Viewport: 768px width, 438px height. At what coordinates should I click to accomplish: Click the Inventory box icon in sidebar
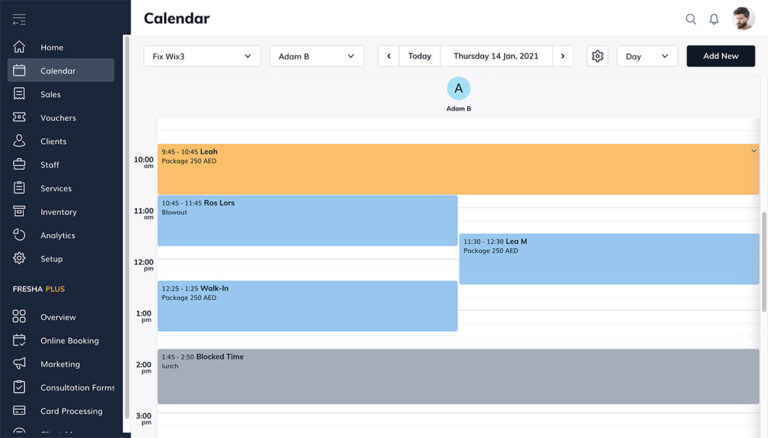(19, 212)
